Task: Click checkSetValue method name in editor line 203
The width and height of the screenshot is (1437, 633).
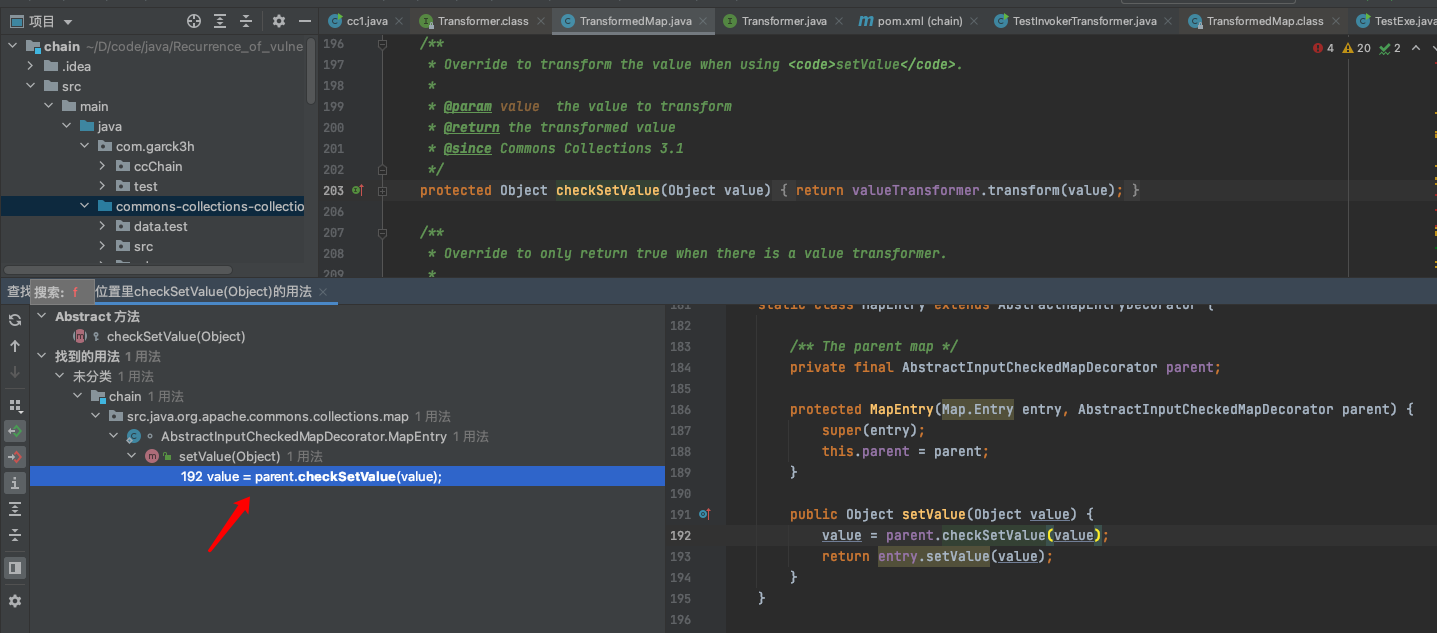Action: click(x=608, y=190)
